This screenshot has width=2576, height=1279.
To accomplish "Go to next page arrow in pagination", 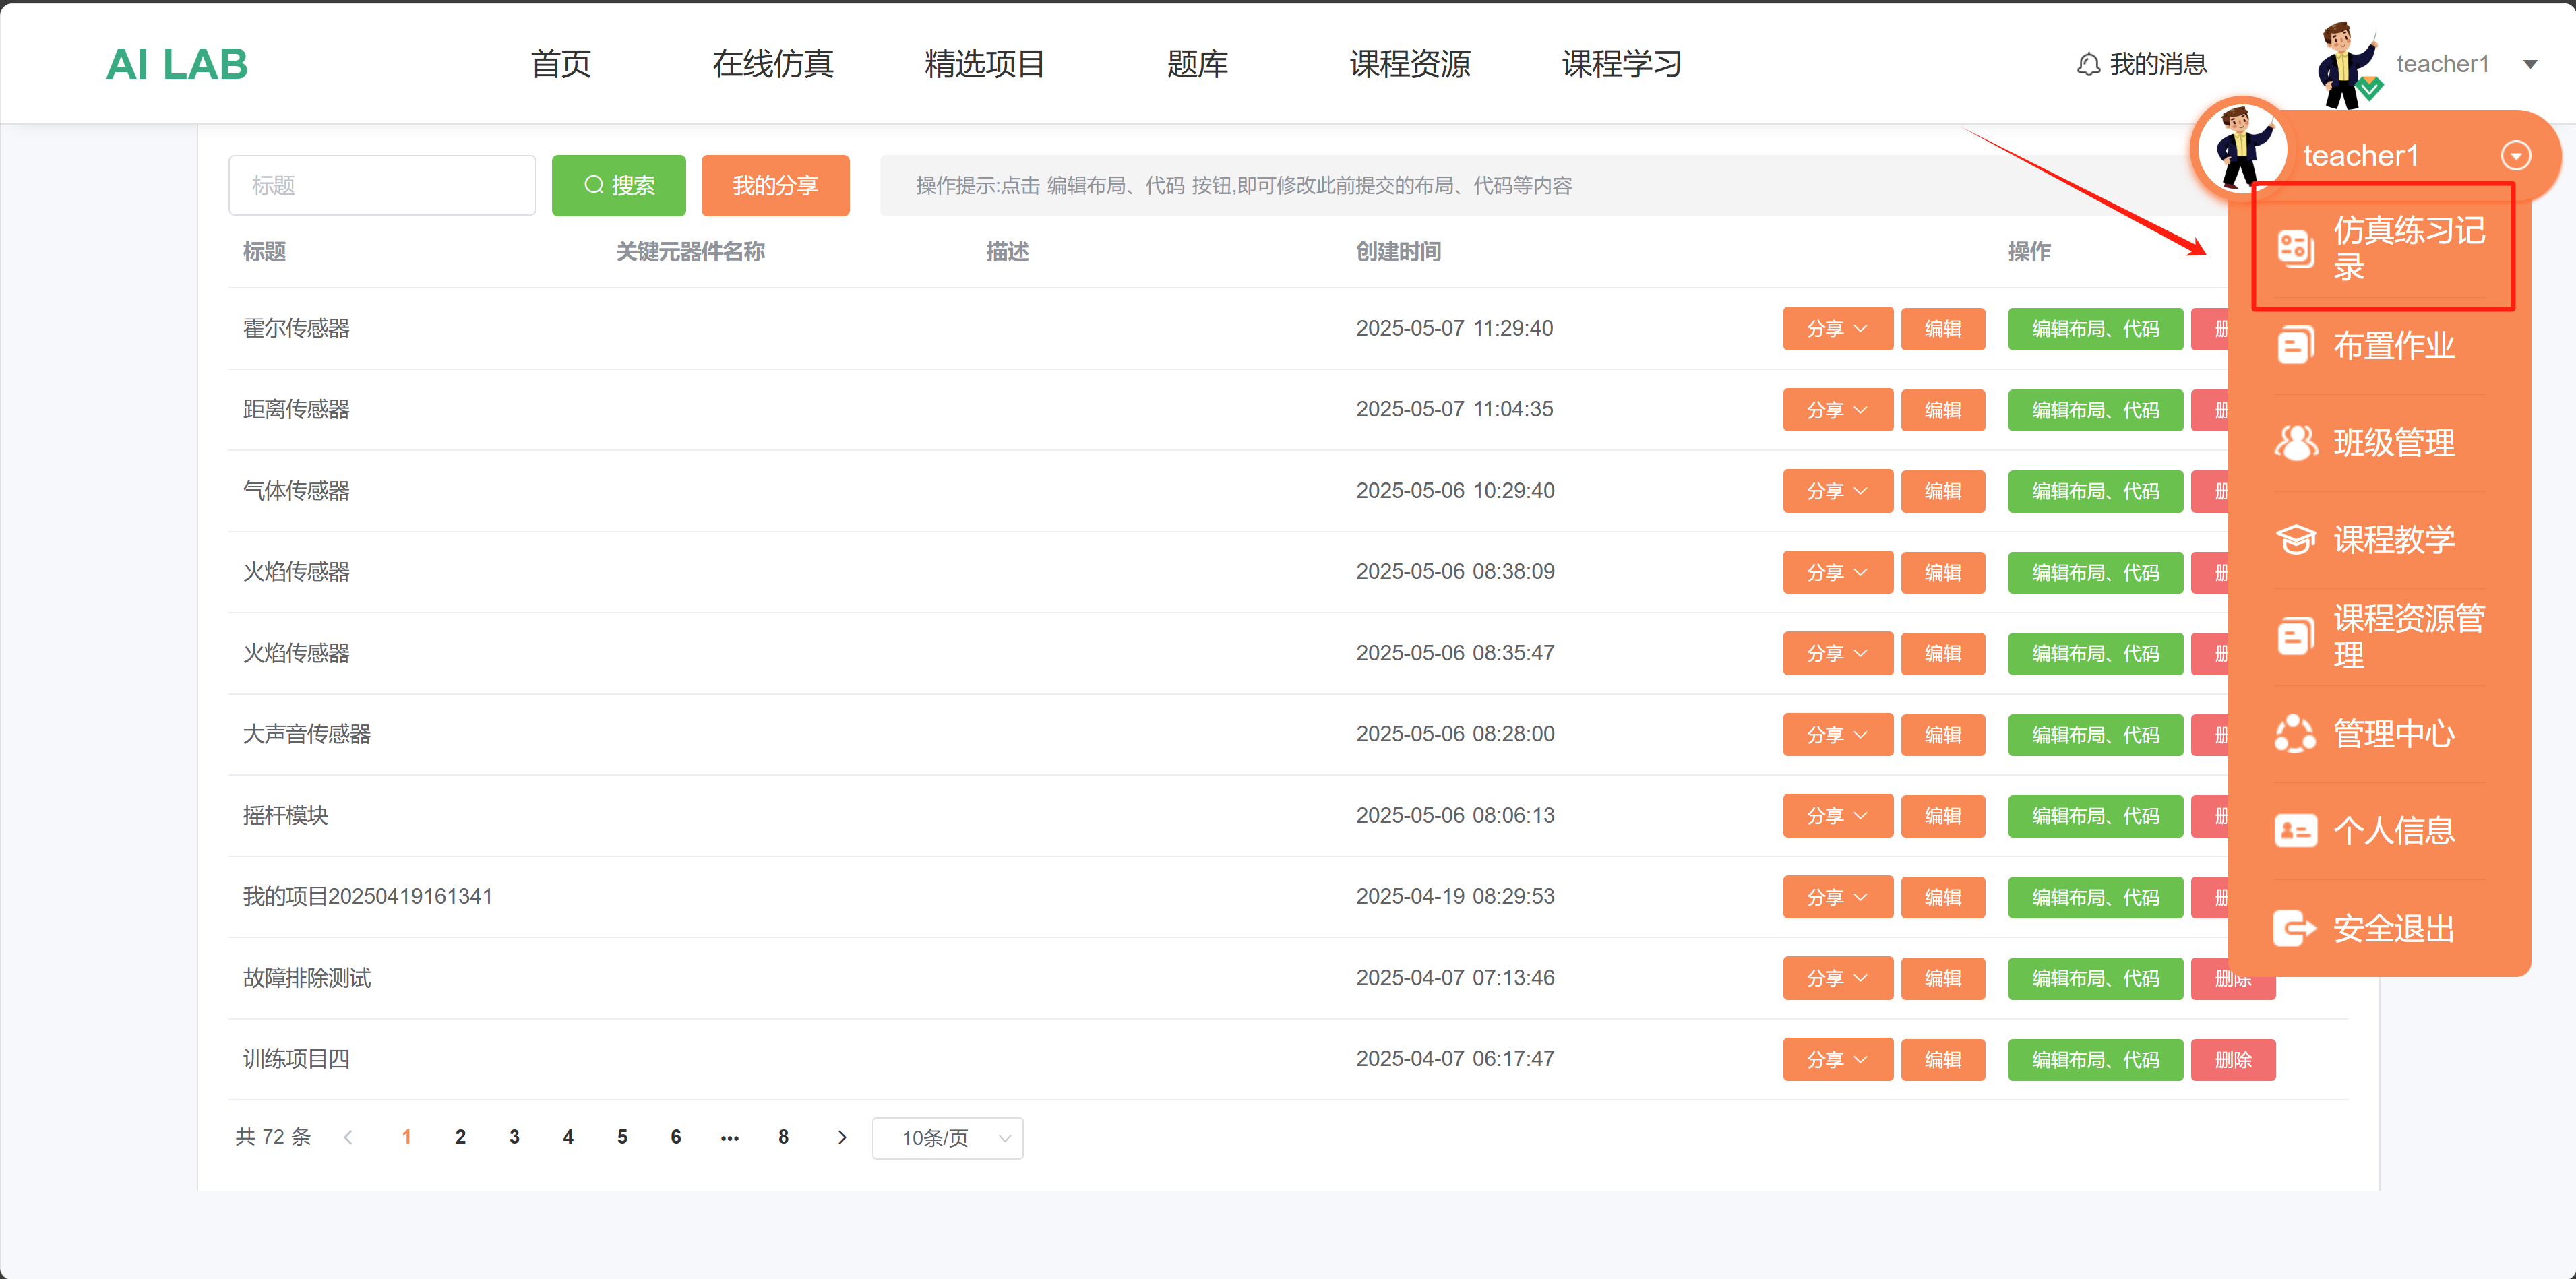I will coord(841,1138).
